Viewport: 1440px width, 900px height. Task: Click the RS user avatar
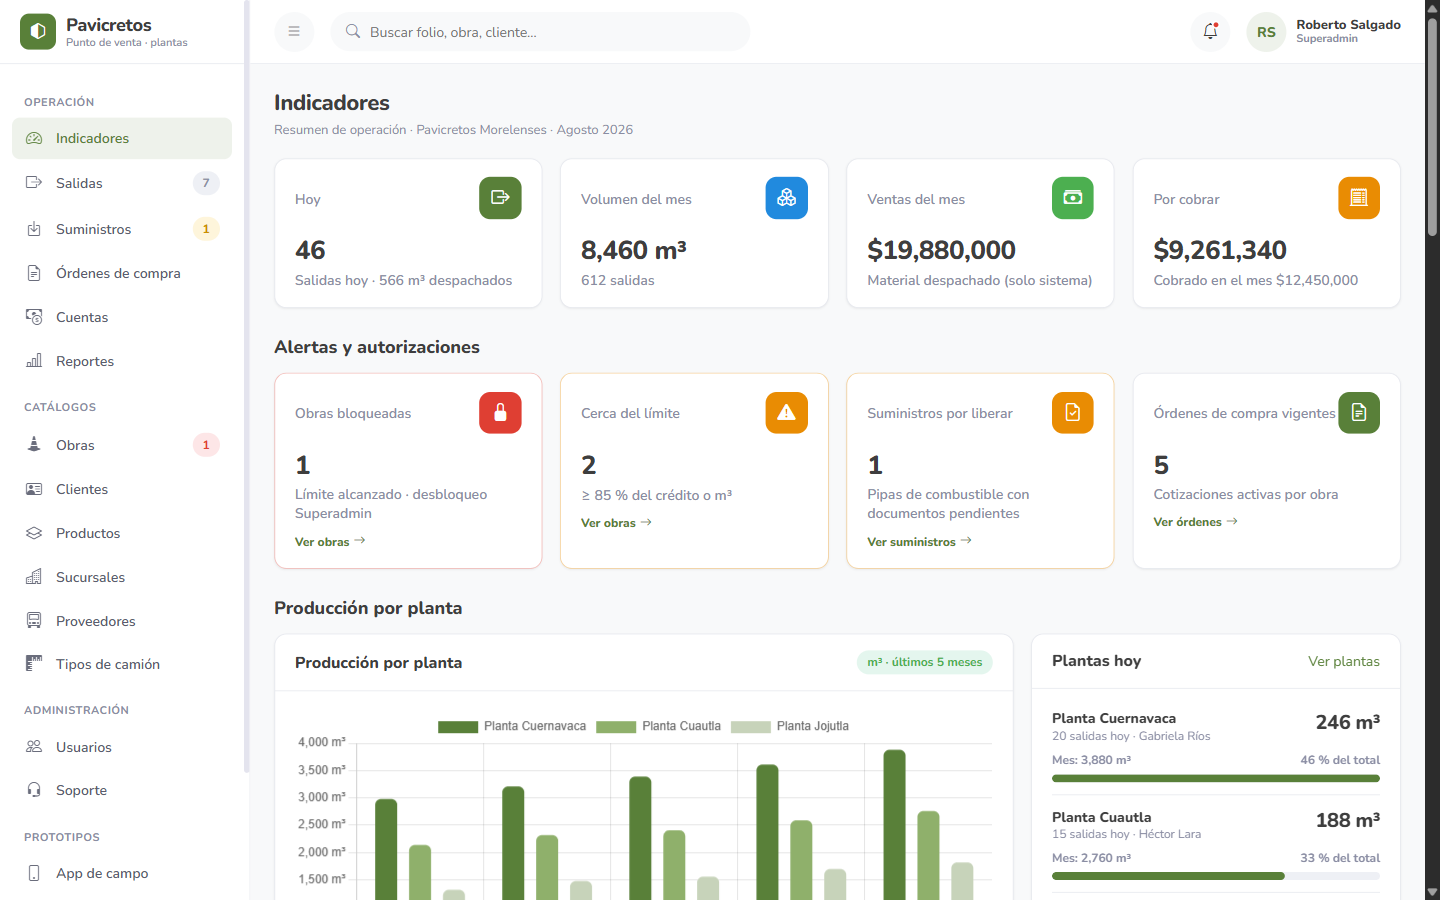pyautogui.click(x=1266, y=32)
